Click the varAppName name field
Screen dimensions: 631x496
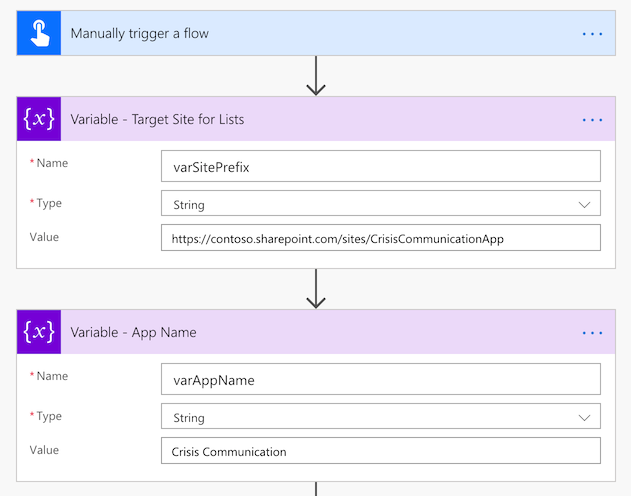[380, 379]
